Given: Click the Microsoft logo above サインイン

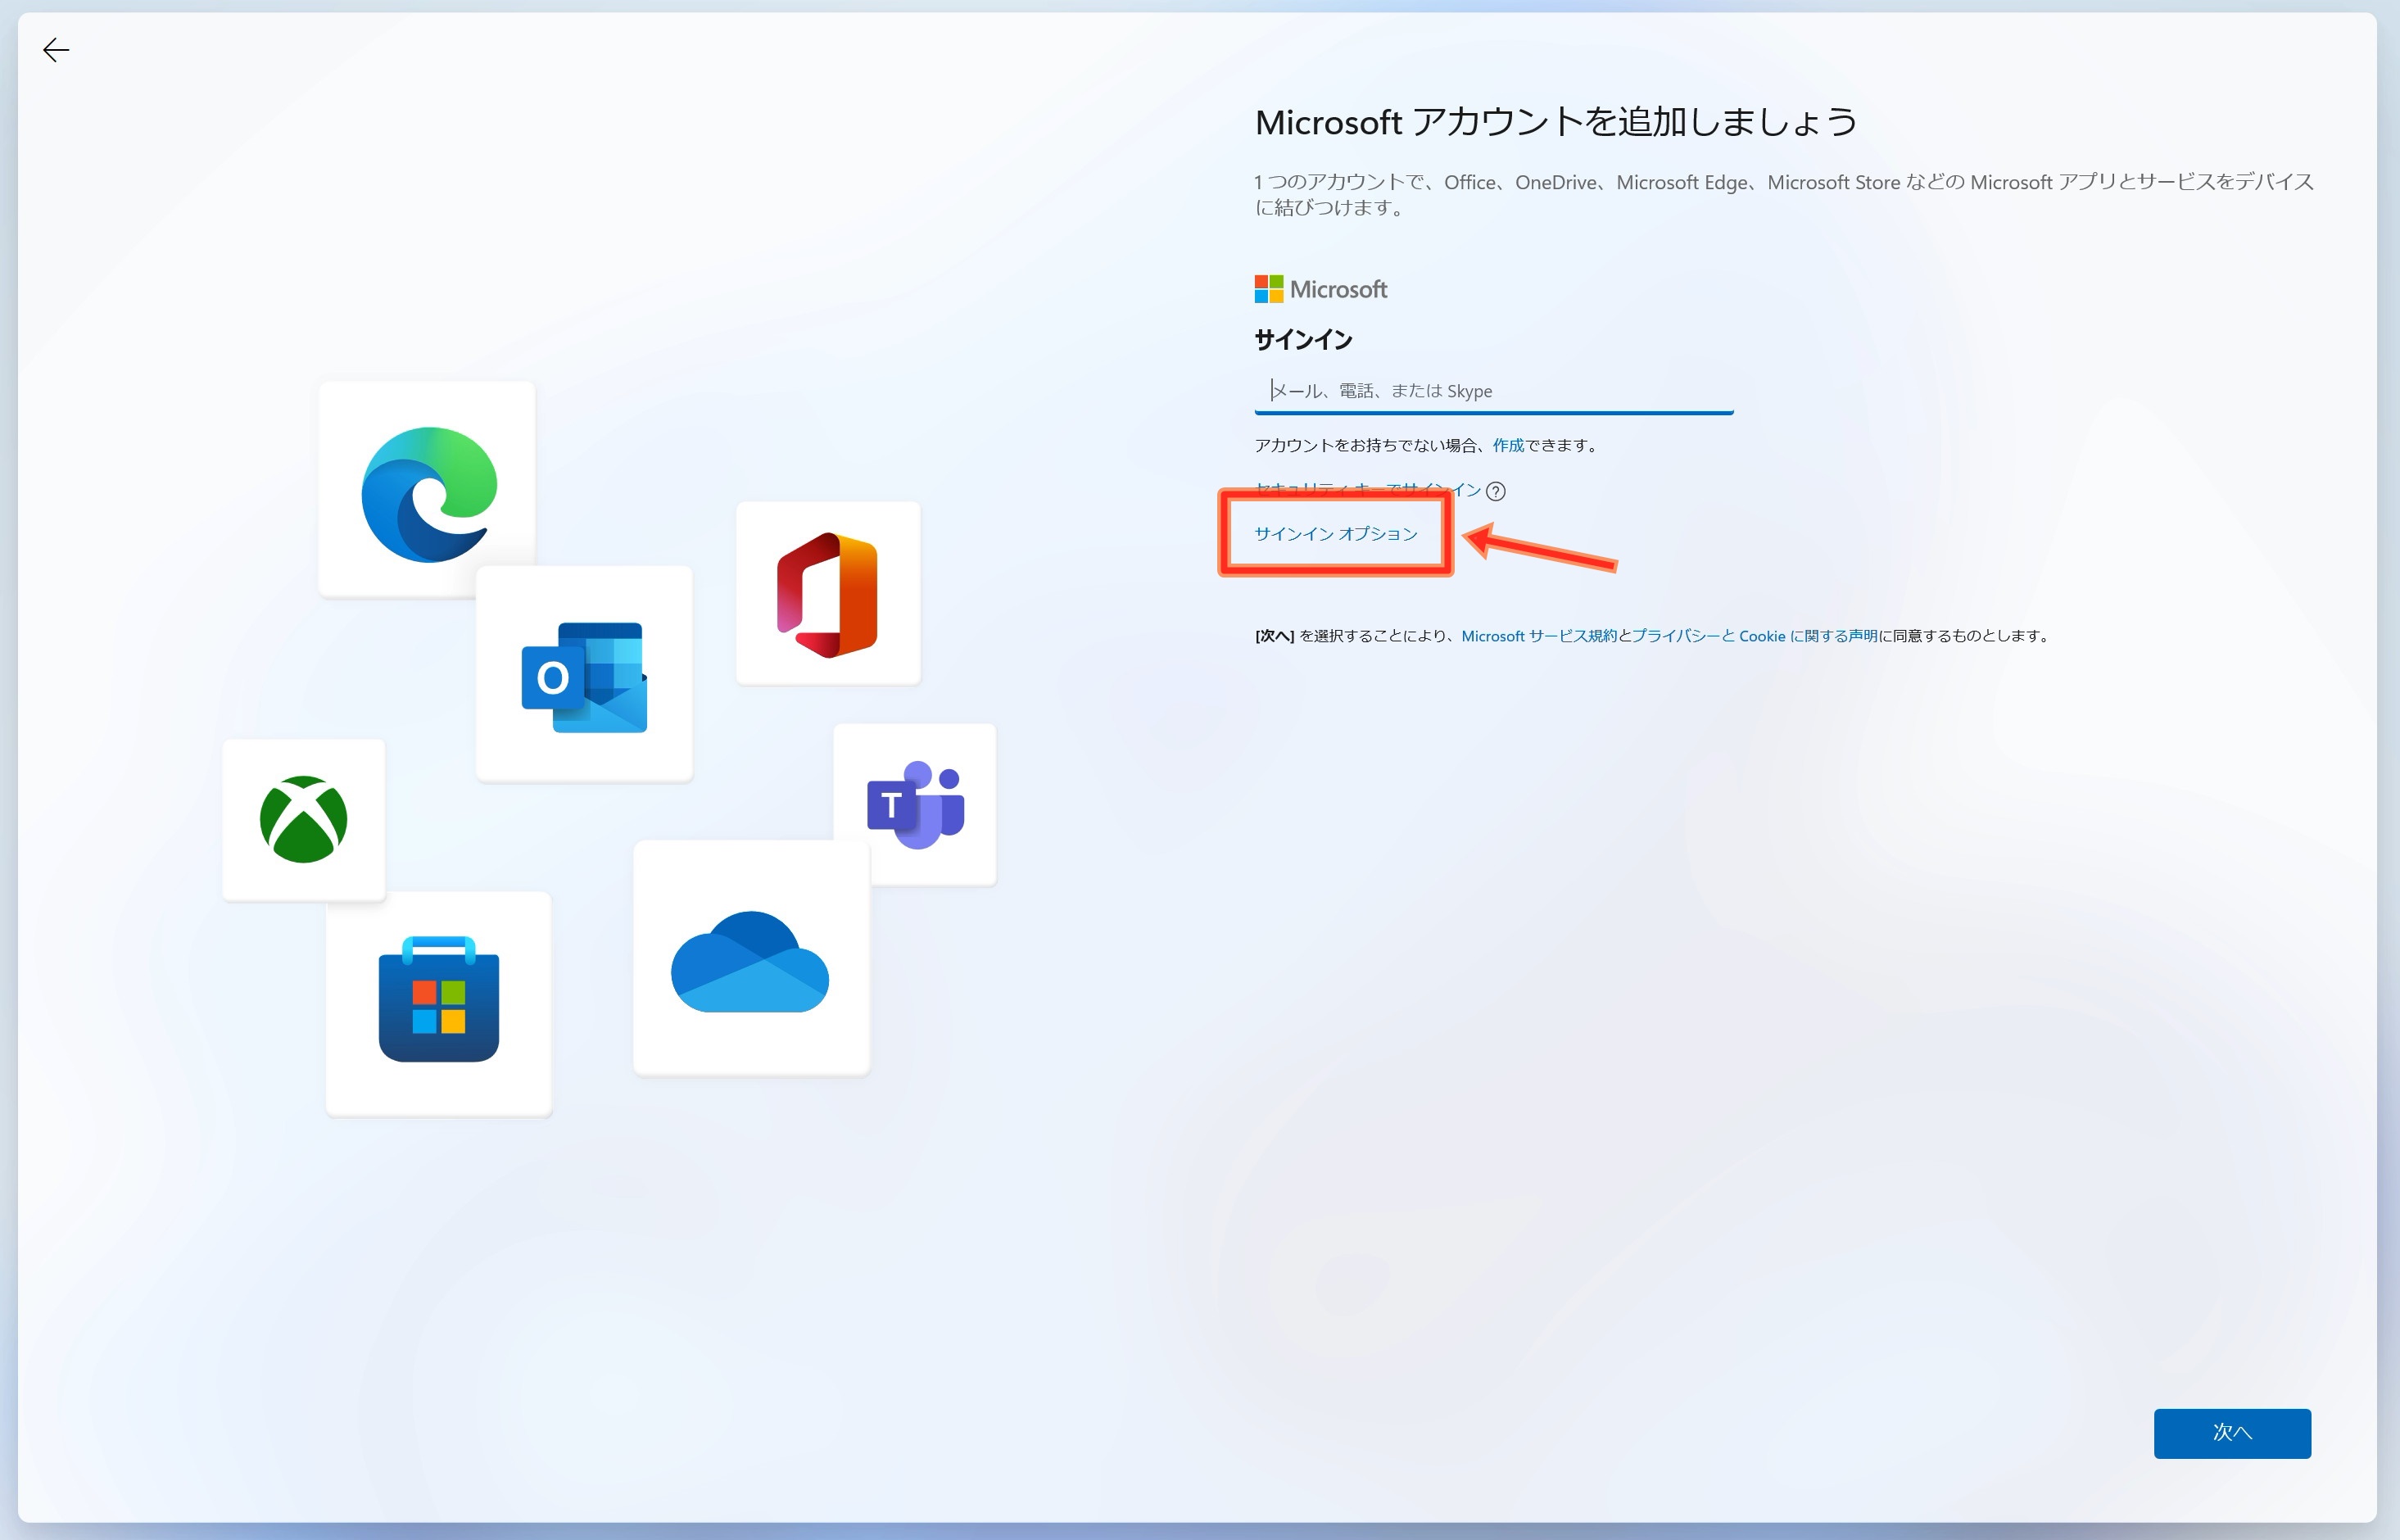Looking at the screenshot, I should [1320, 290].
